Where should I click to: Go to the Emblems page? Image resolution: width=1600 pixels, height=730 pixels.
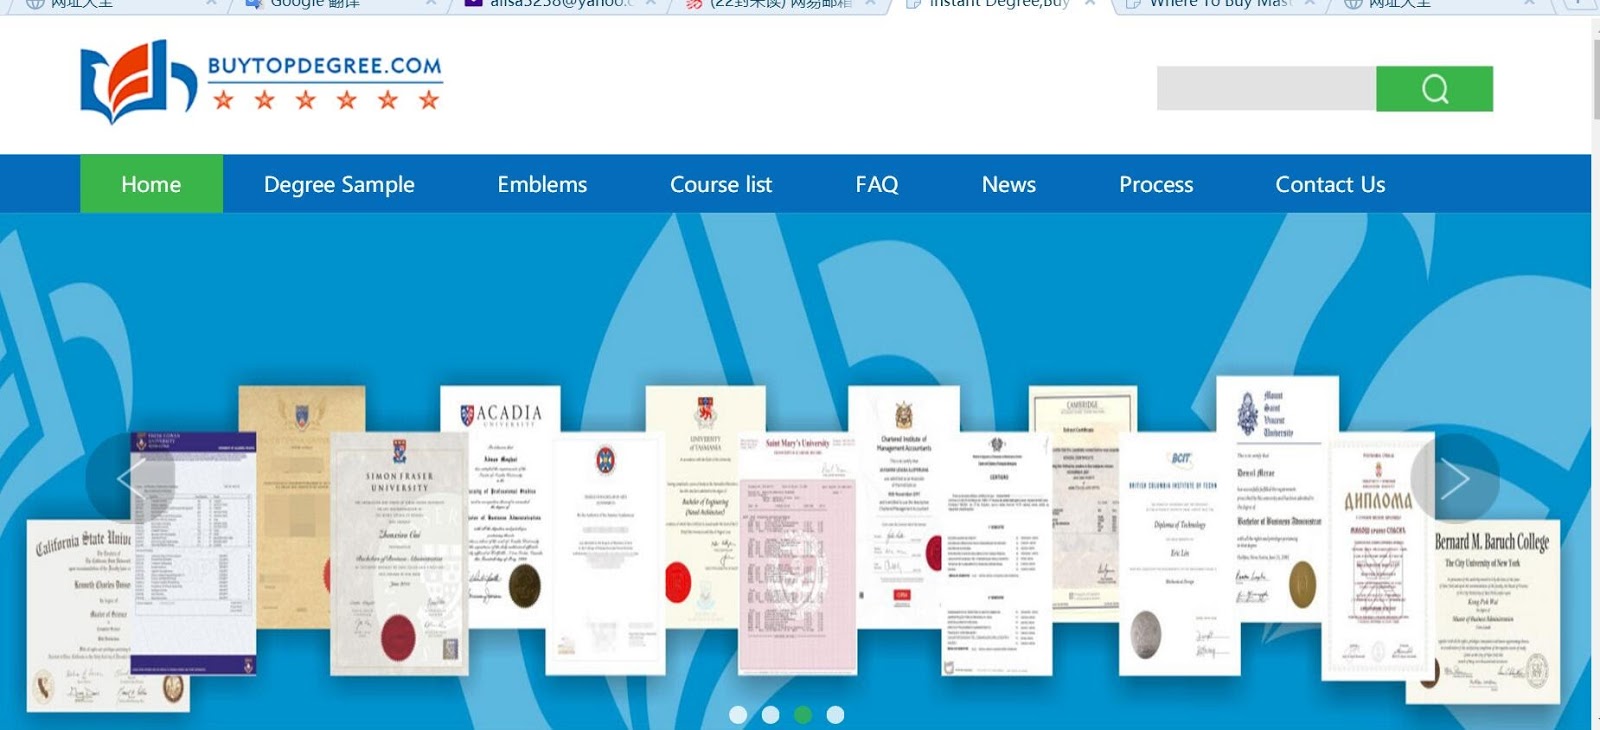point(542,184)
